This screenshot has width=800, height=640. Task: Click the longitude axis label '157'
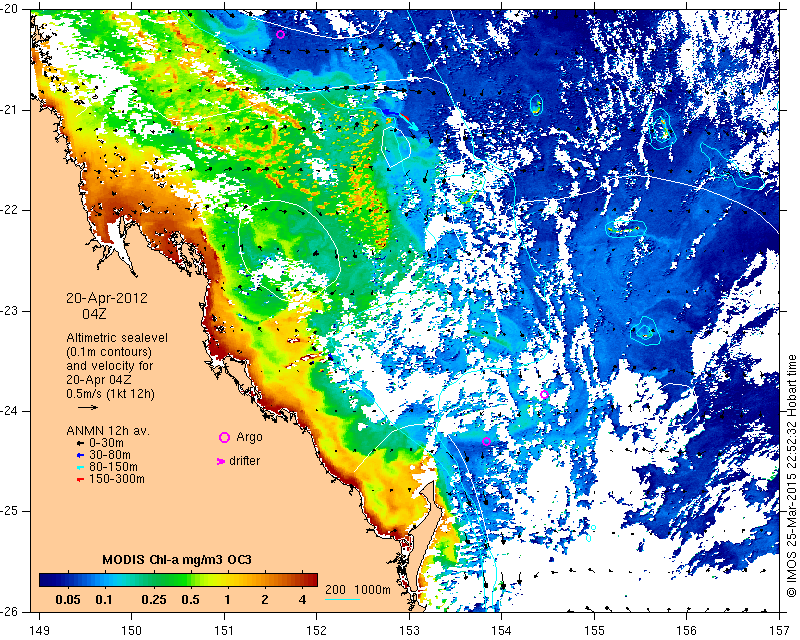[779, 631]
